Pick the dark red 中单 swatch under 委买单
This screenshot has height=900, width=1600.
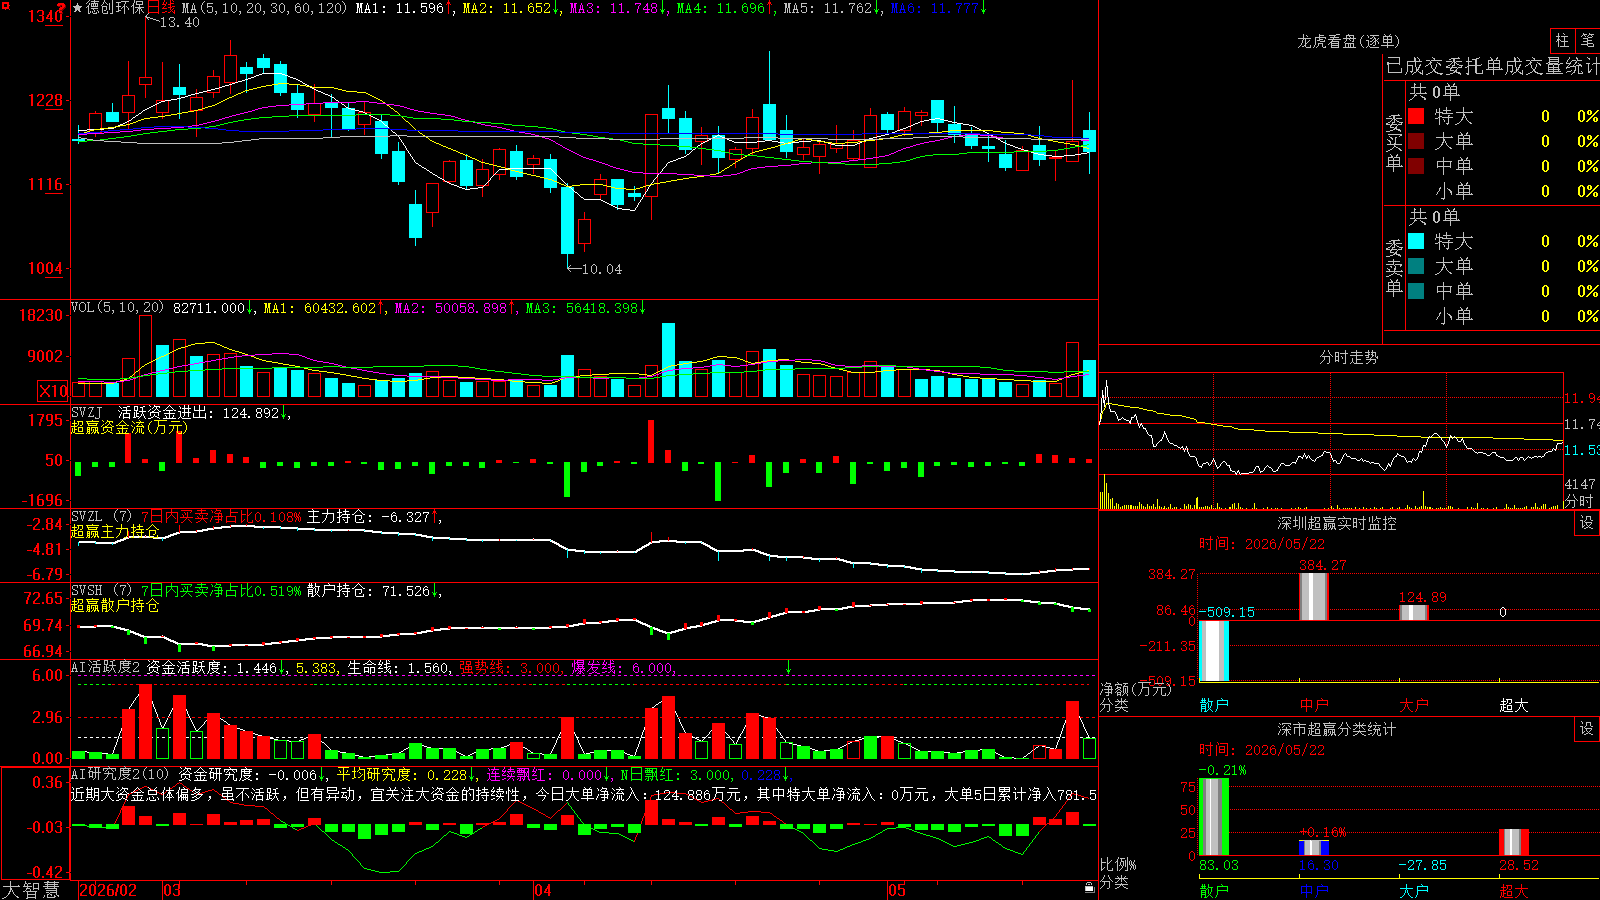(1416, 166)
